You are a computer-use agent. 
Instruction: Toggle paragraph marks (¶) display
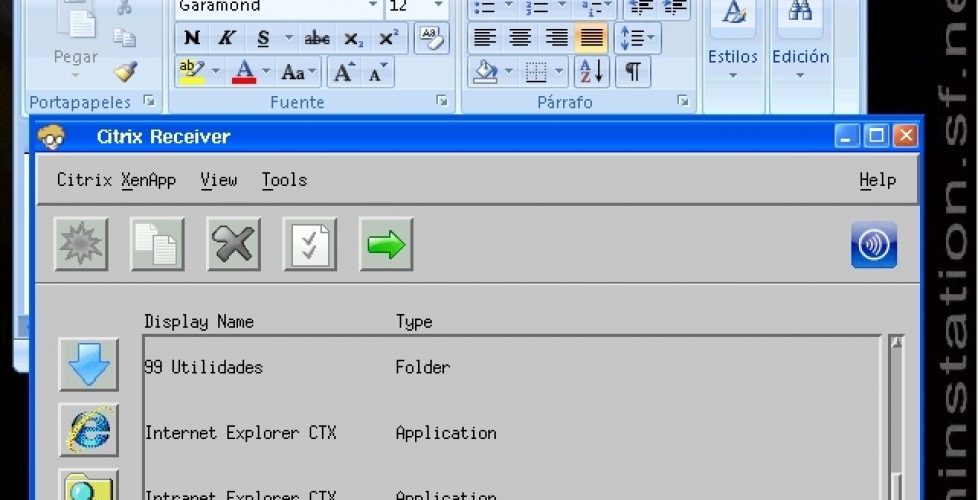633,72
